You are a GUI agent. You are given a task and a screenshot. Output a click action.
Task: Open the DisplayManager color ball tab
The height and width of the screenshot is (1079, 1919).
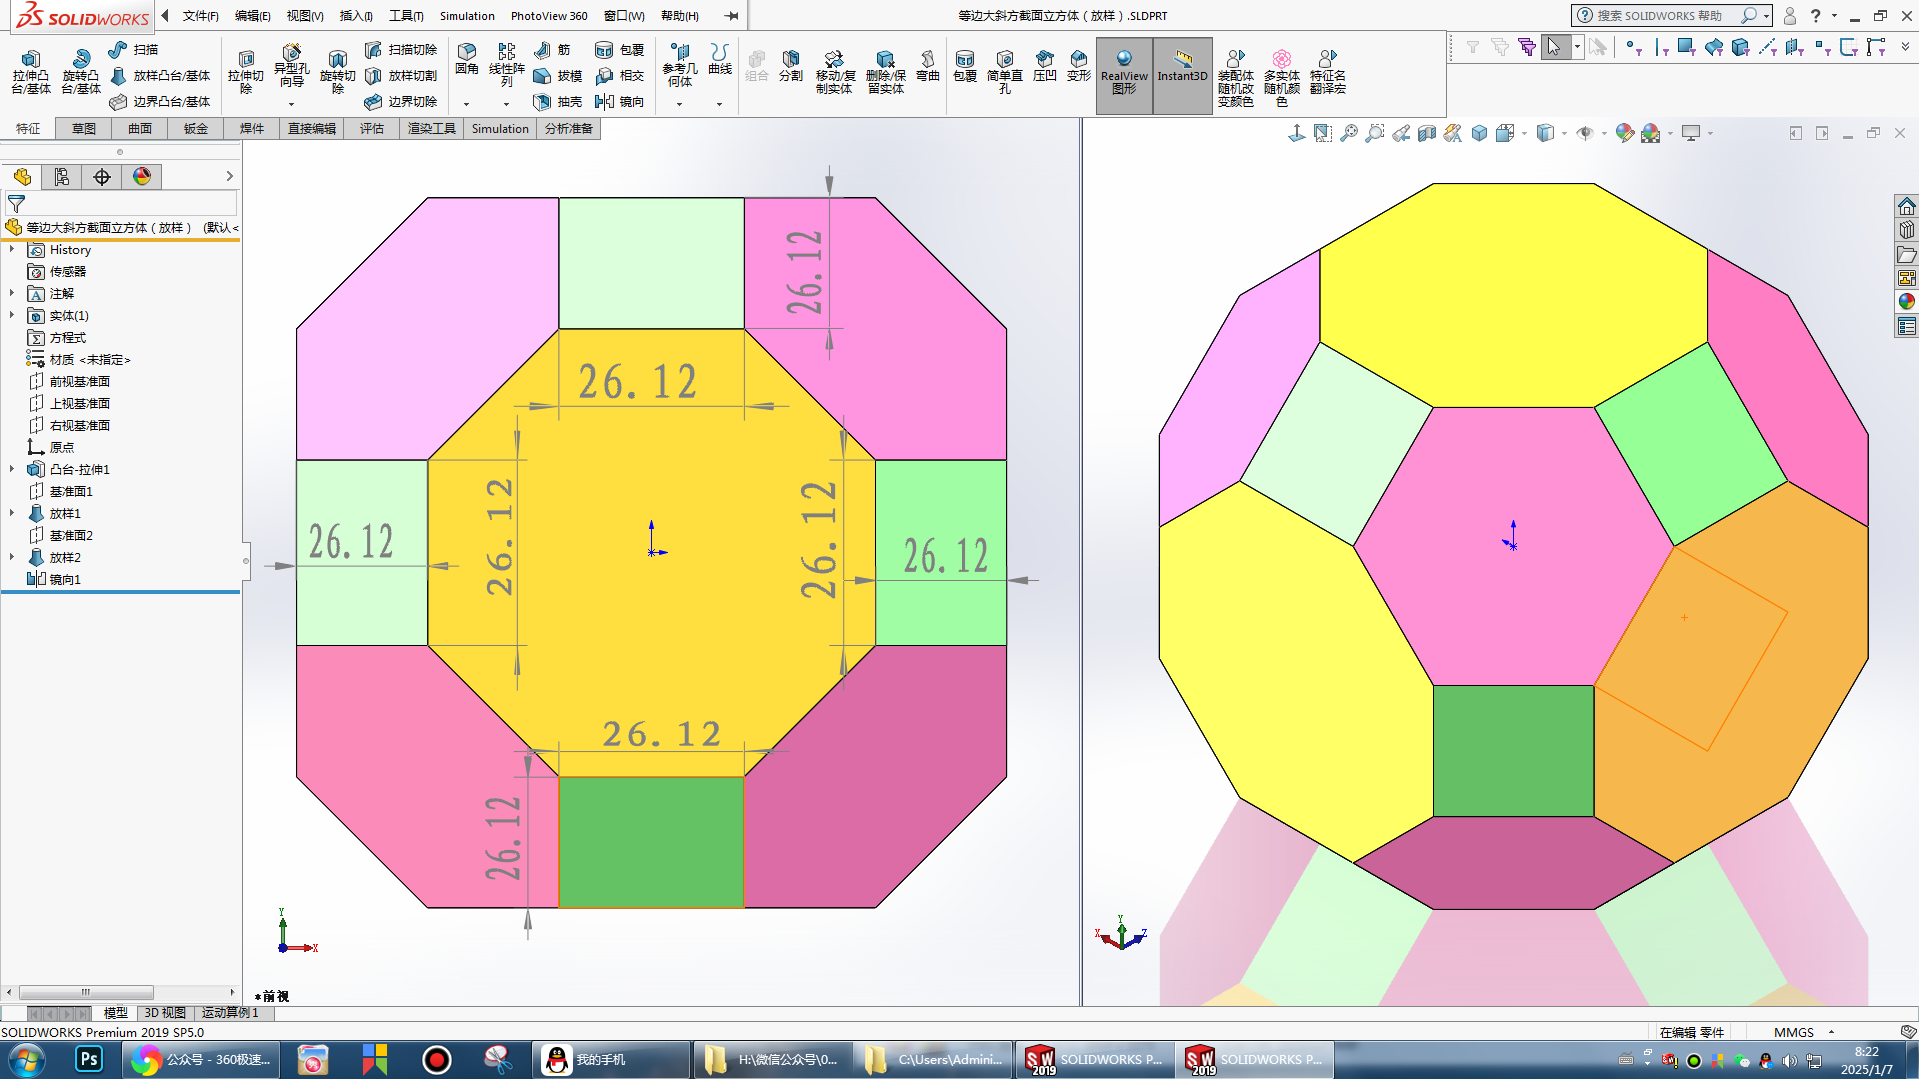click(x=142, y=177)
